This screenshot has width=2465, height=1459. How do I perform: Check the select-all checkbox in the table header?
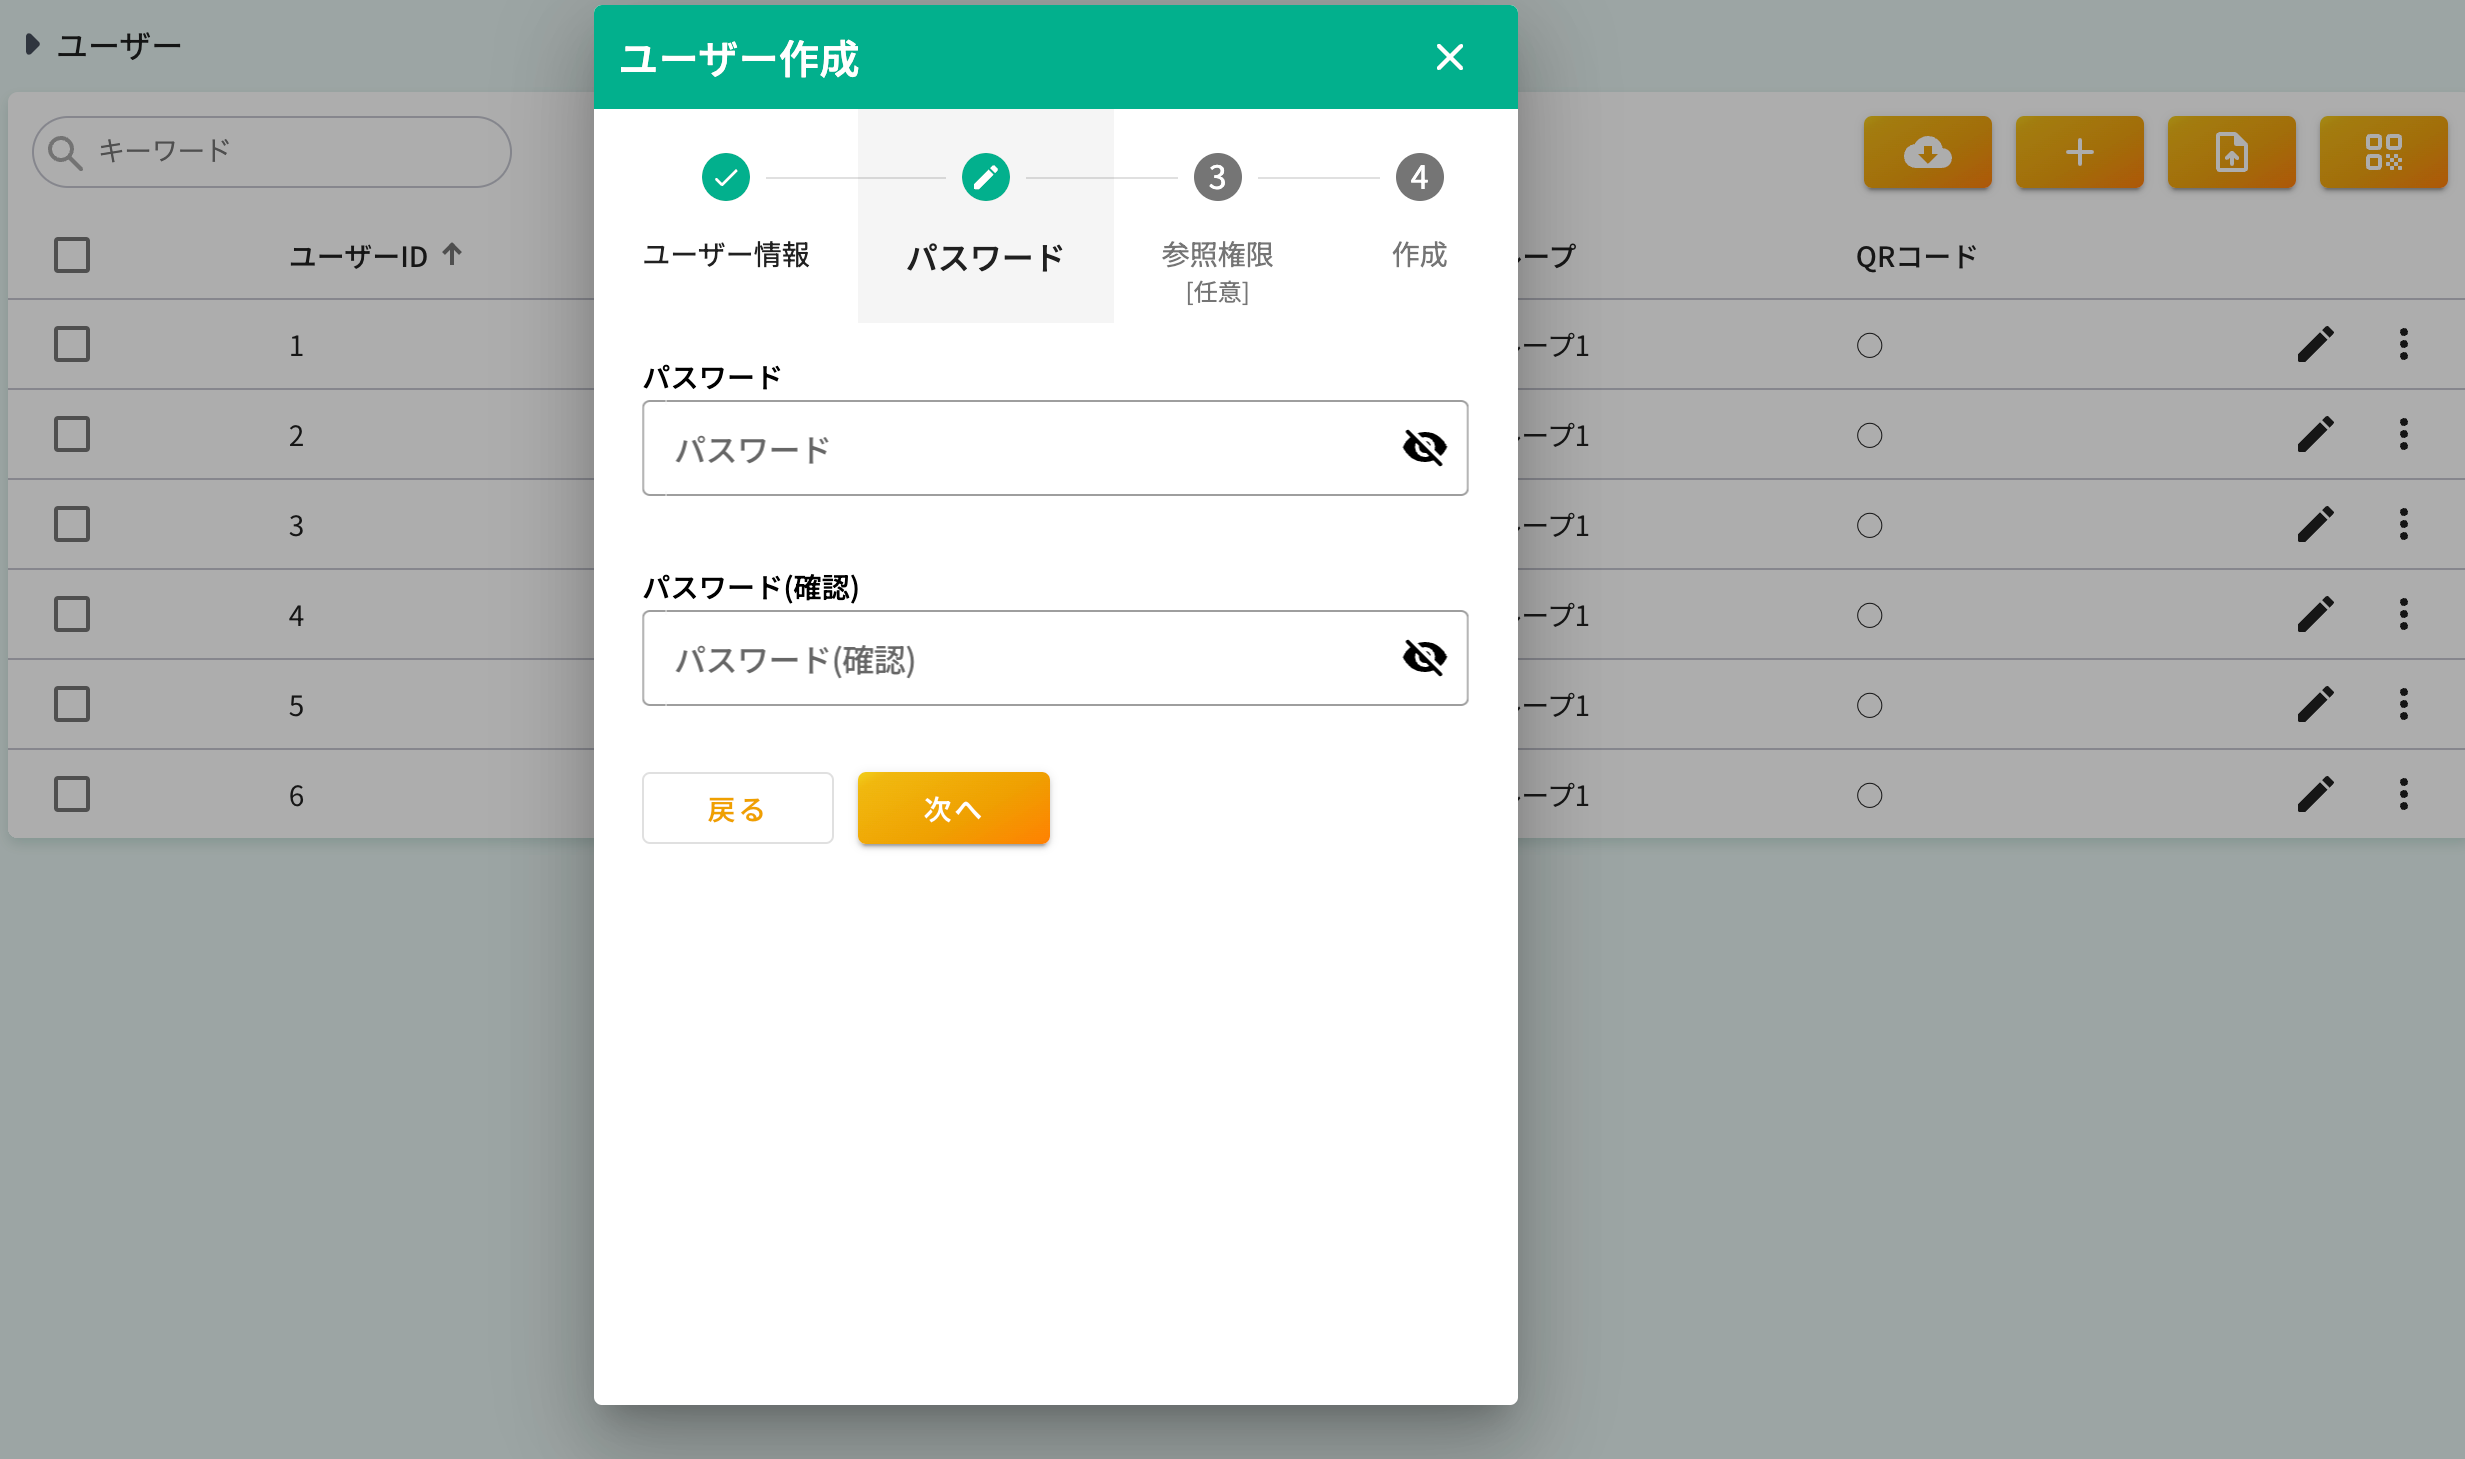pos(71,255)
